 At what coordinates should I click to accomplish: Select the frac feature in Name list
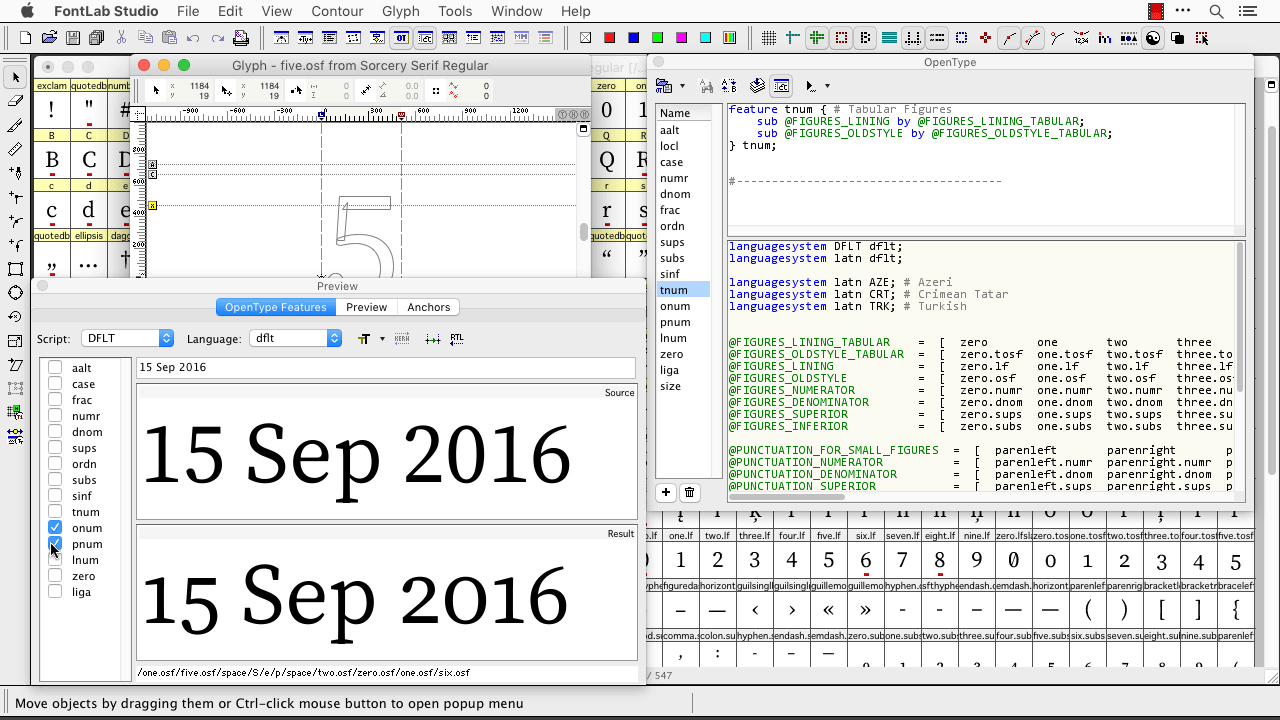pyautogui.click(x=683, y=210)
